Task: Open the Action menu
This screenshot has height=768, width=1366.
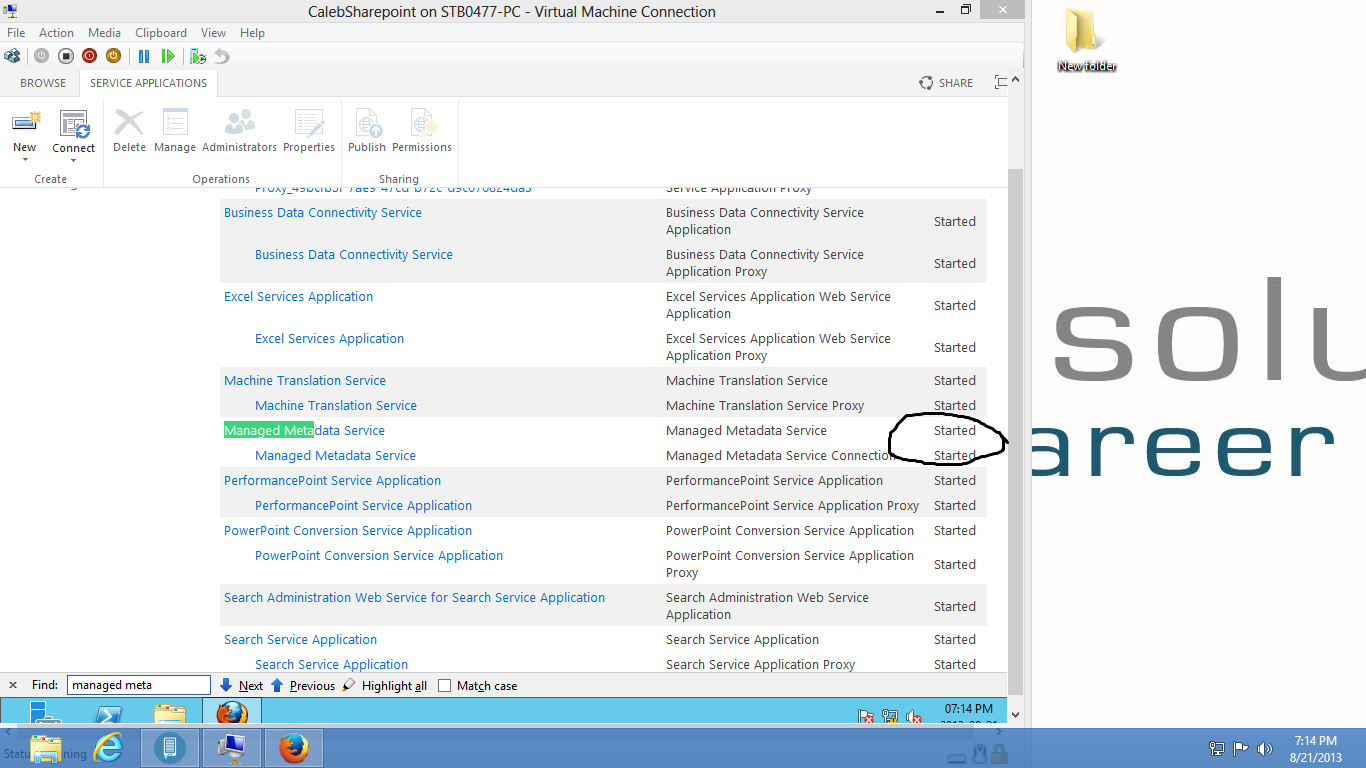Action: point(56,33)
